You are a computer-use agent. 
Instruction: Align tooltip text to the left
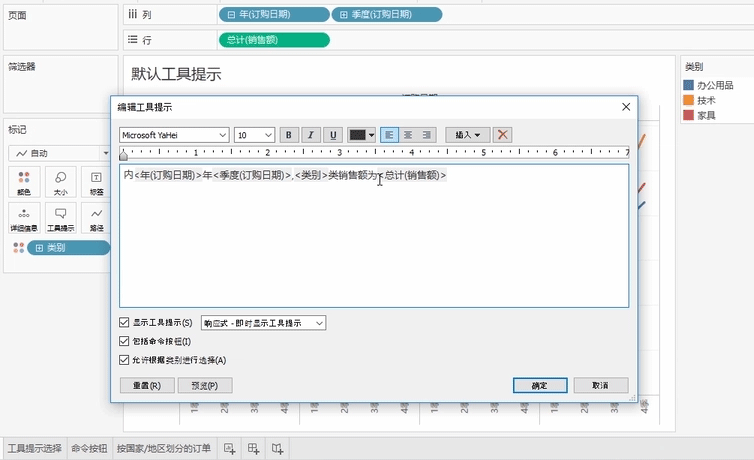tap(389, 135)
